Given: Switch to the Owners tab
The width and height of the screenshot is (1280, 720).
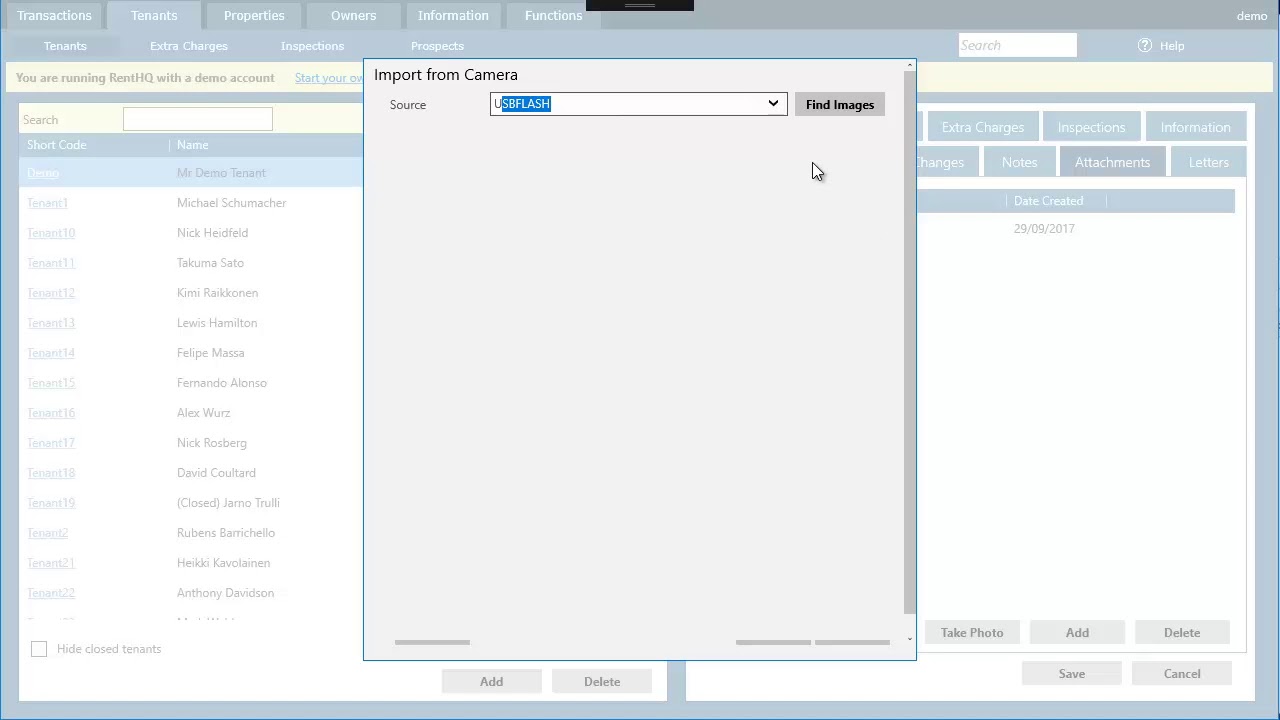Looking at the screenshot, I should coord(353,16).
